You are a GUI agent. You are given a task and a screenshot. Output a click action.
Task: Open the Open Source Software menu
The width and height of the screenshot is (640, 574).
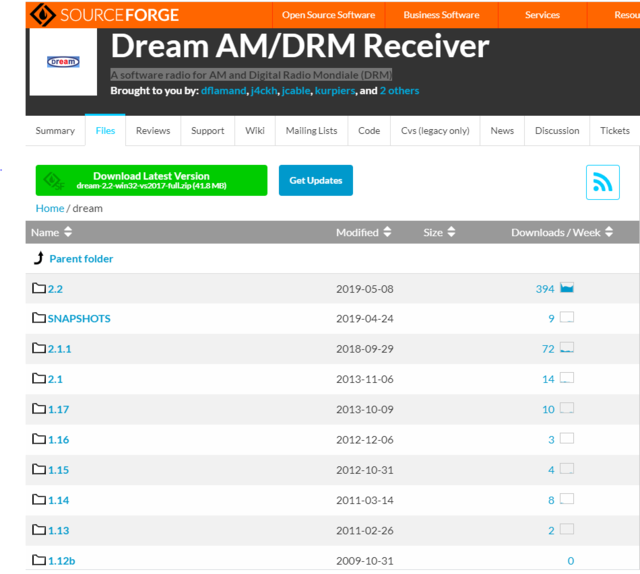pos(329,15)
